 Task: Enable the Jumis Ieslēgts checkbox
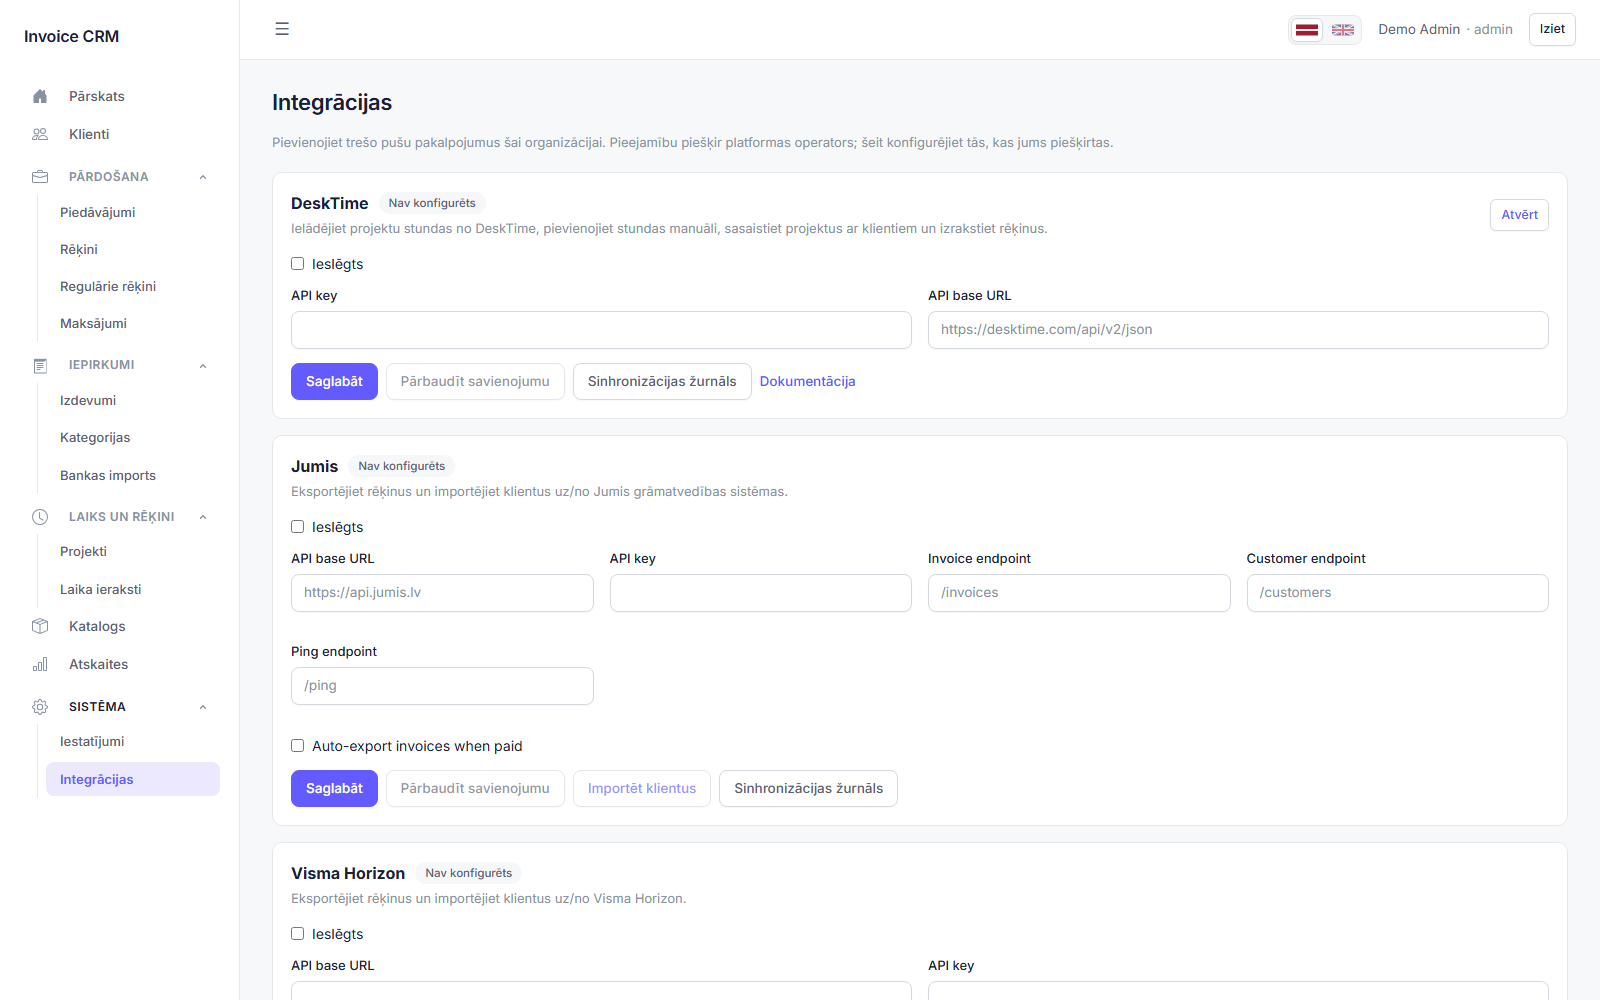[x=297, y=527]
